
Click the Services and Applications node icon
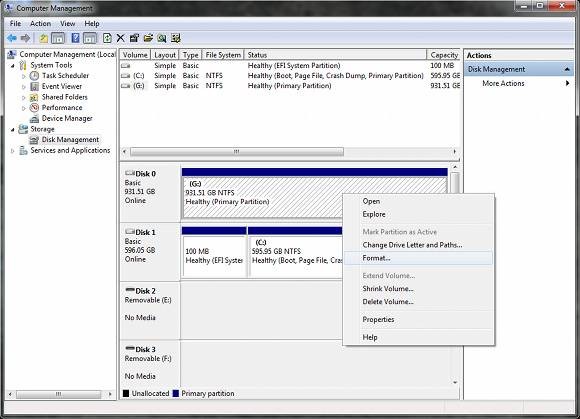tap(23, 151)
